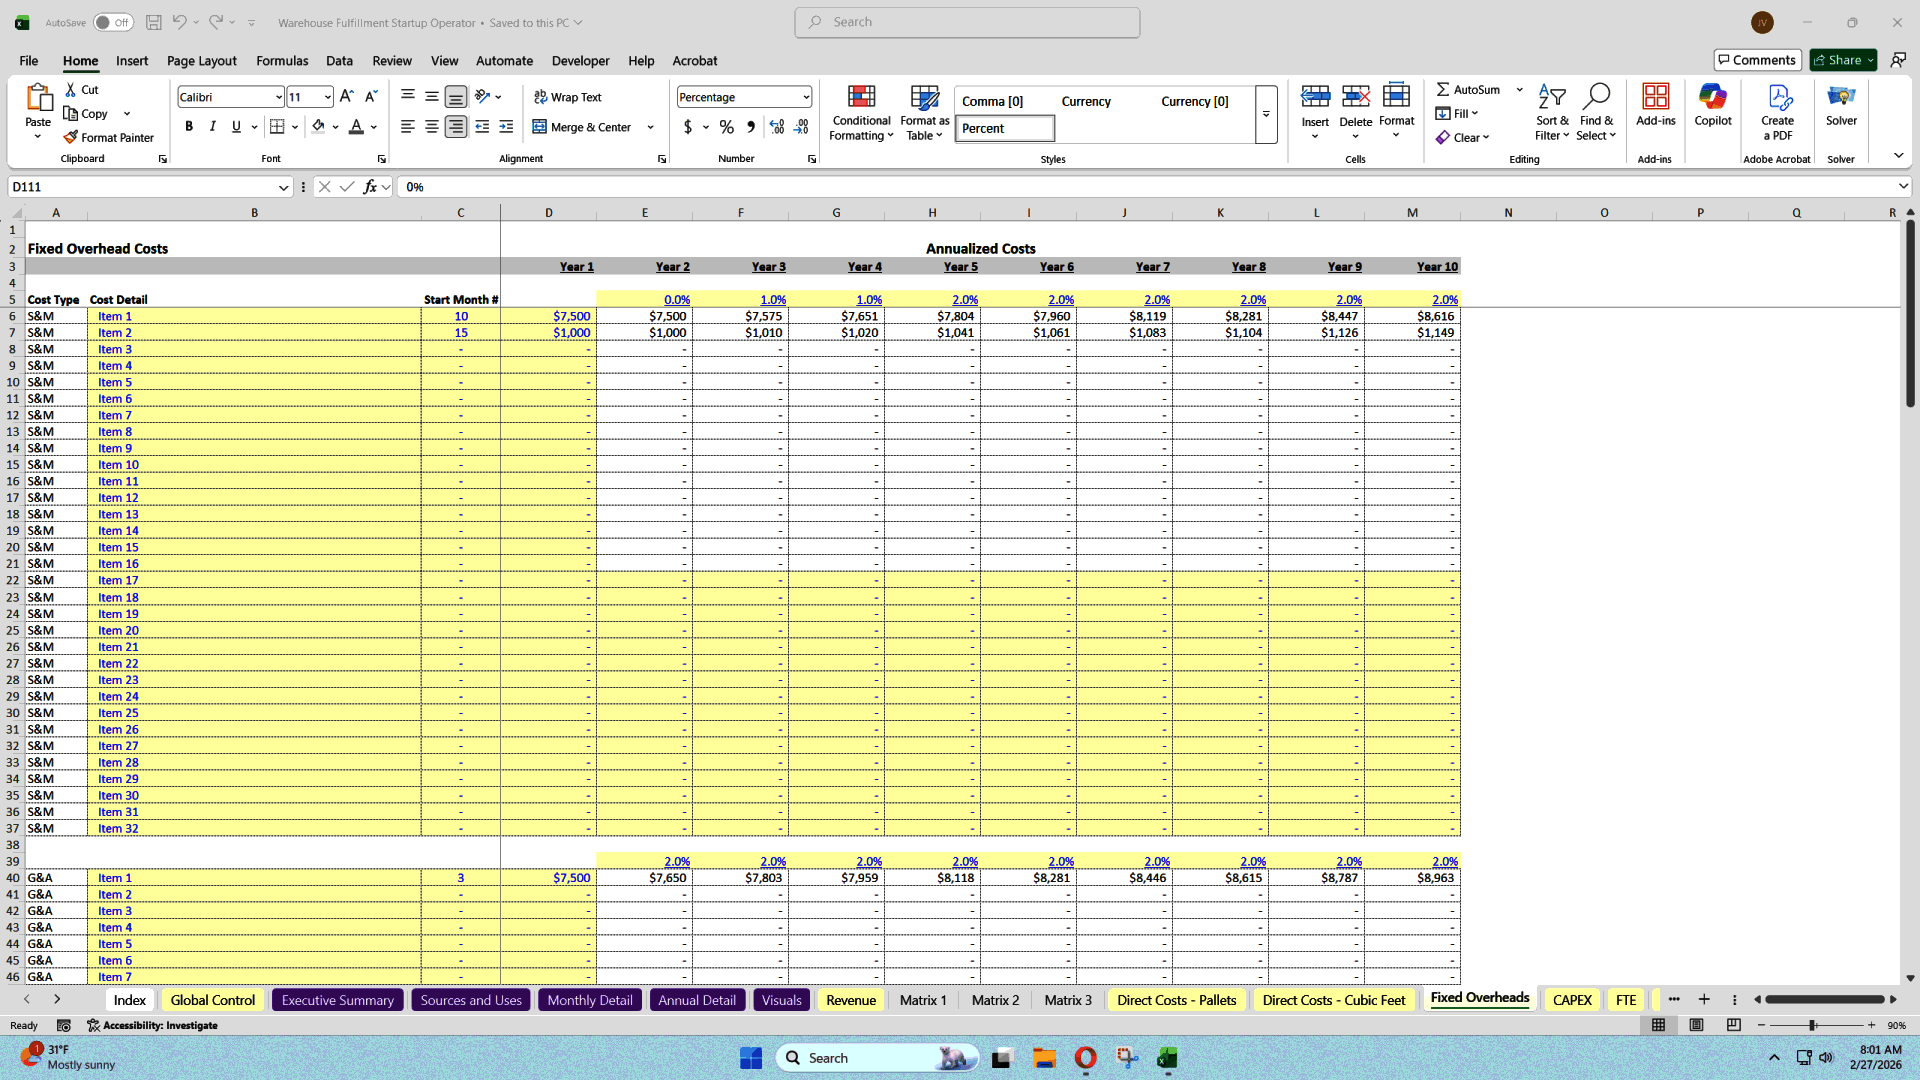The width and height of the screenshot is (1920, 1080).
Task: Toggle italic formatting
Action: (212, 126)
